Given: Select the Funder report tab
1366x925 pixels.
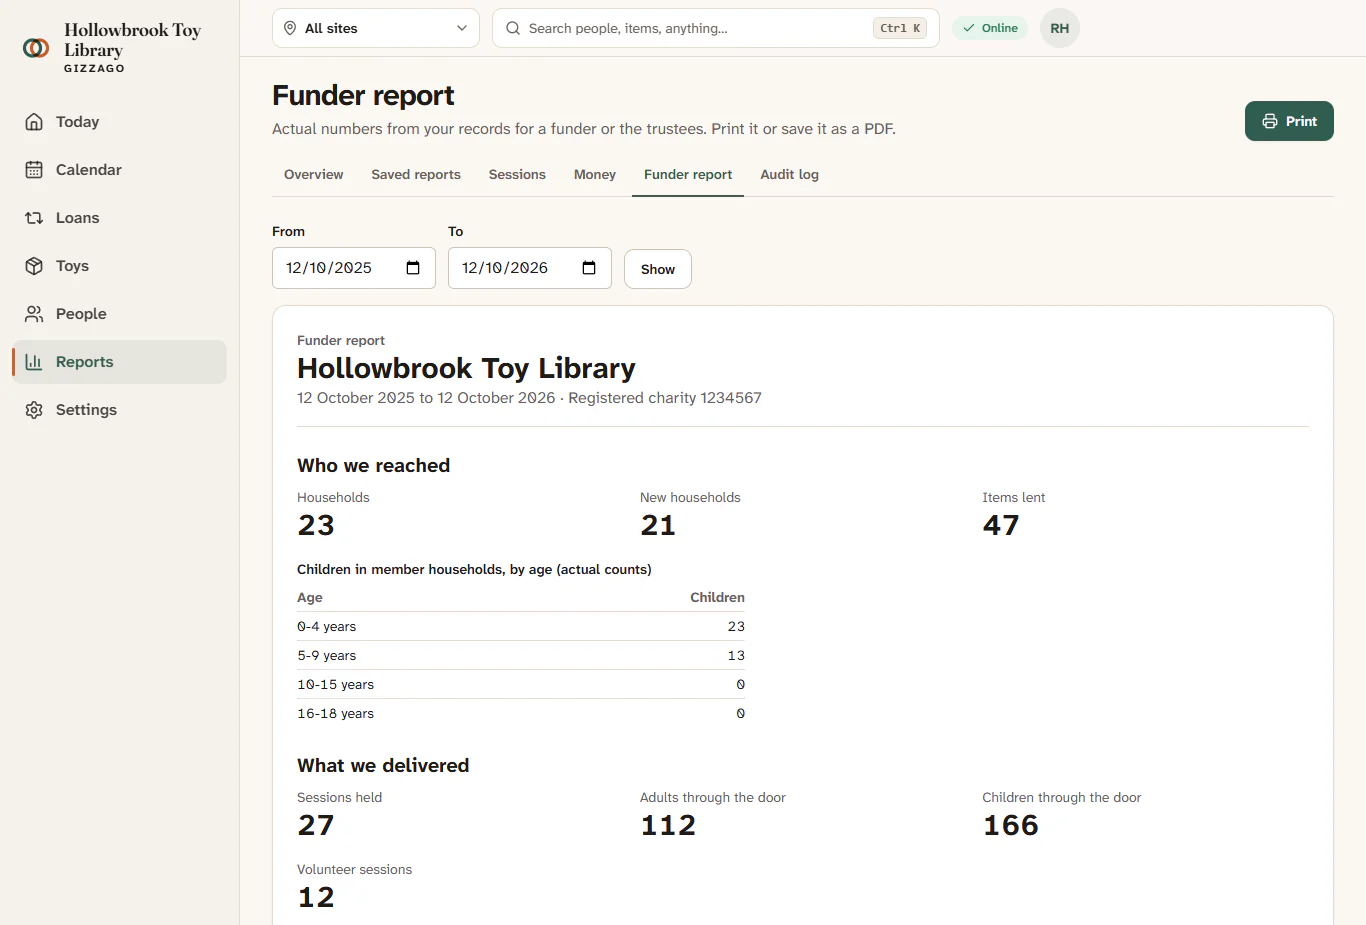Looking at the screenshot, I should coord(688,174).
